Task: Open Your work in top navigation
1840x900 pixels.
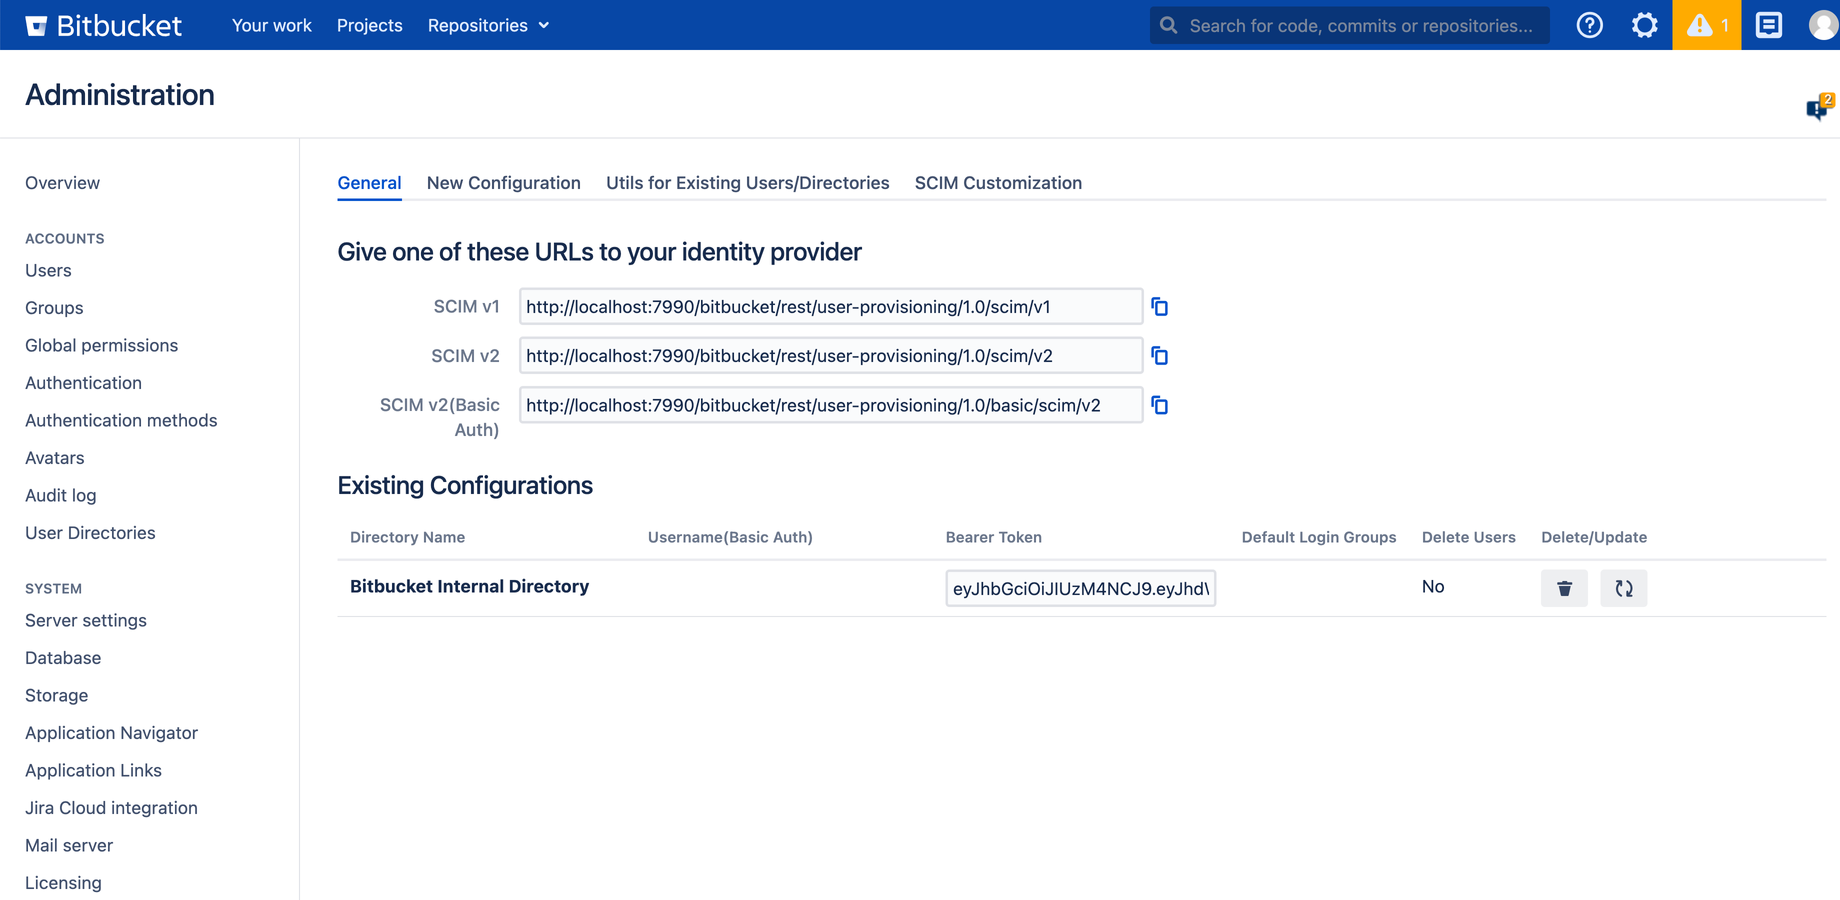Action: tap(272, 25)
